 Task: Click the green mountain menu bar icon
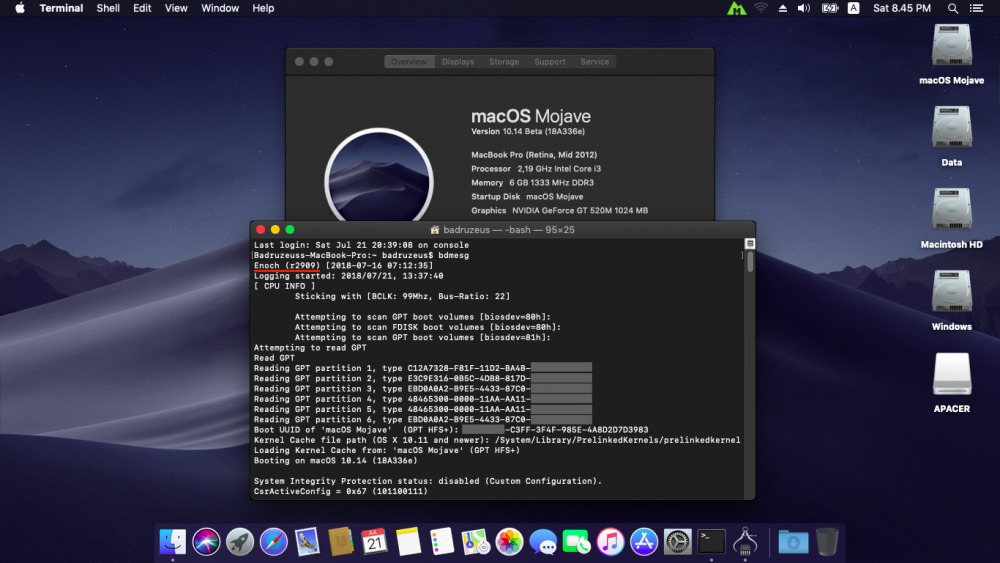[x=737, y=8]
